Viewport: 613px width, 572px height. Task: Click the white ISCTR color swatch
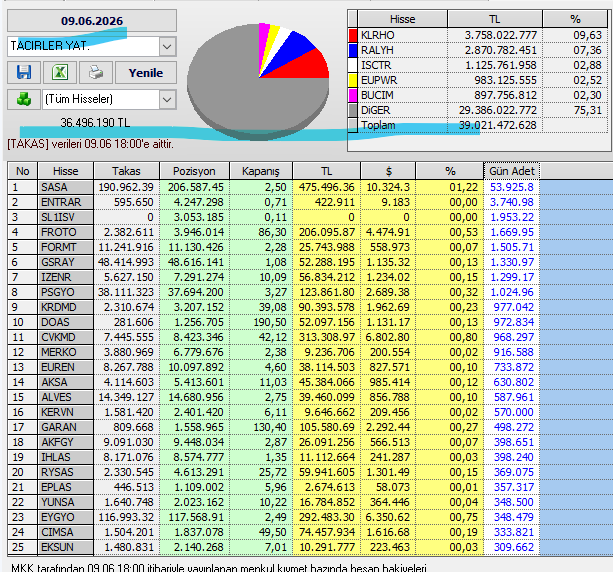point(353,65)
